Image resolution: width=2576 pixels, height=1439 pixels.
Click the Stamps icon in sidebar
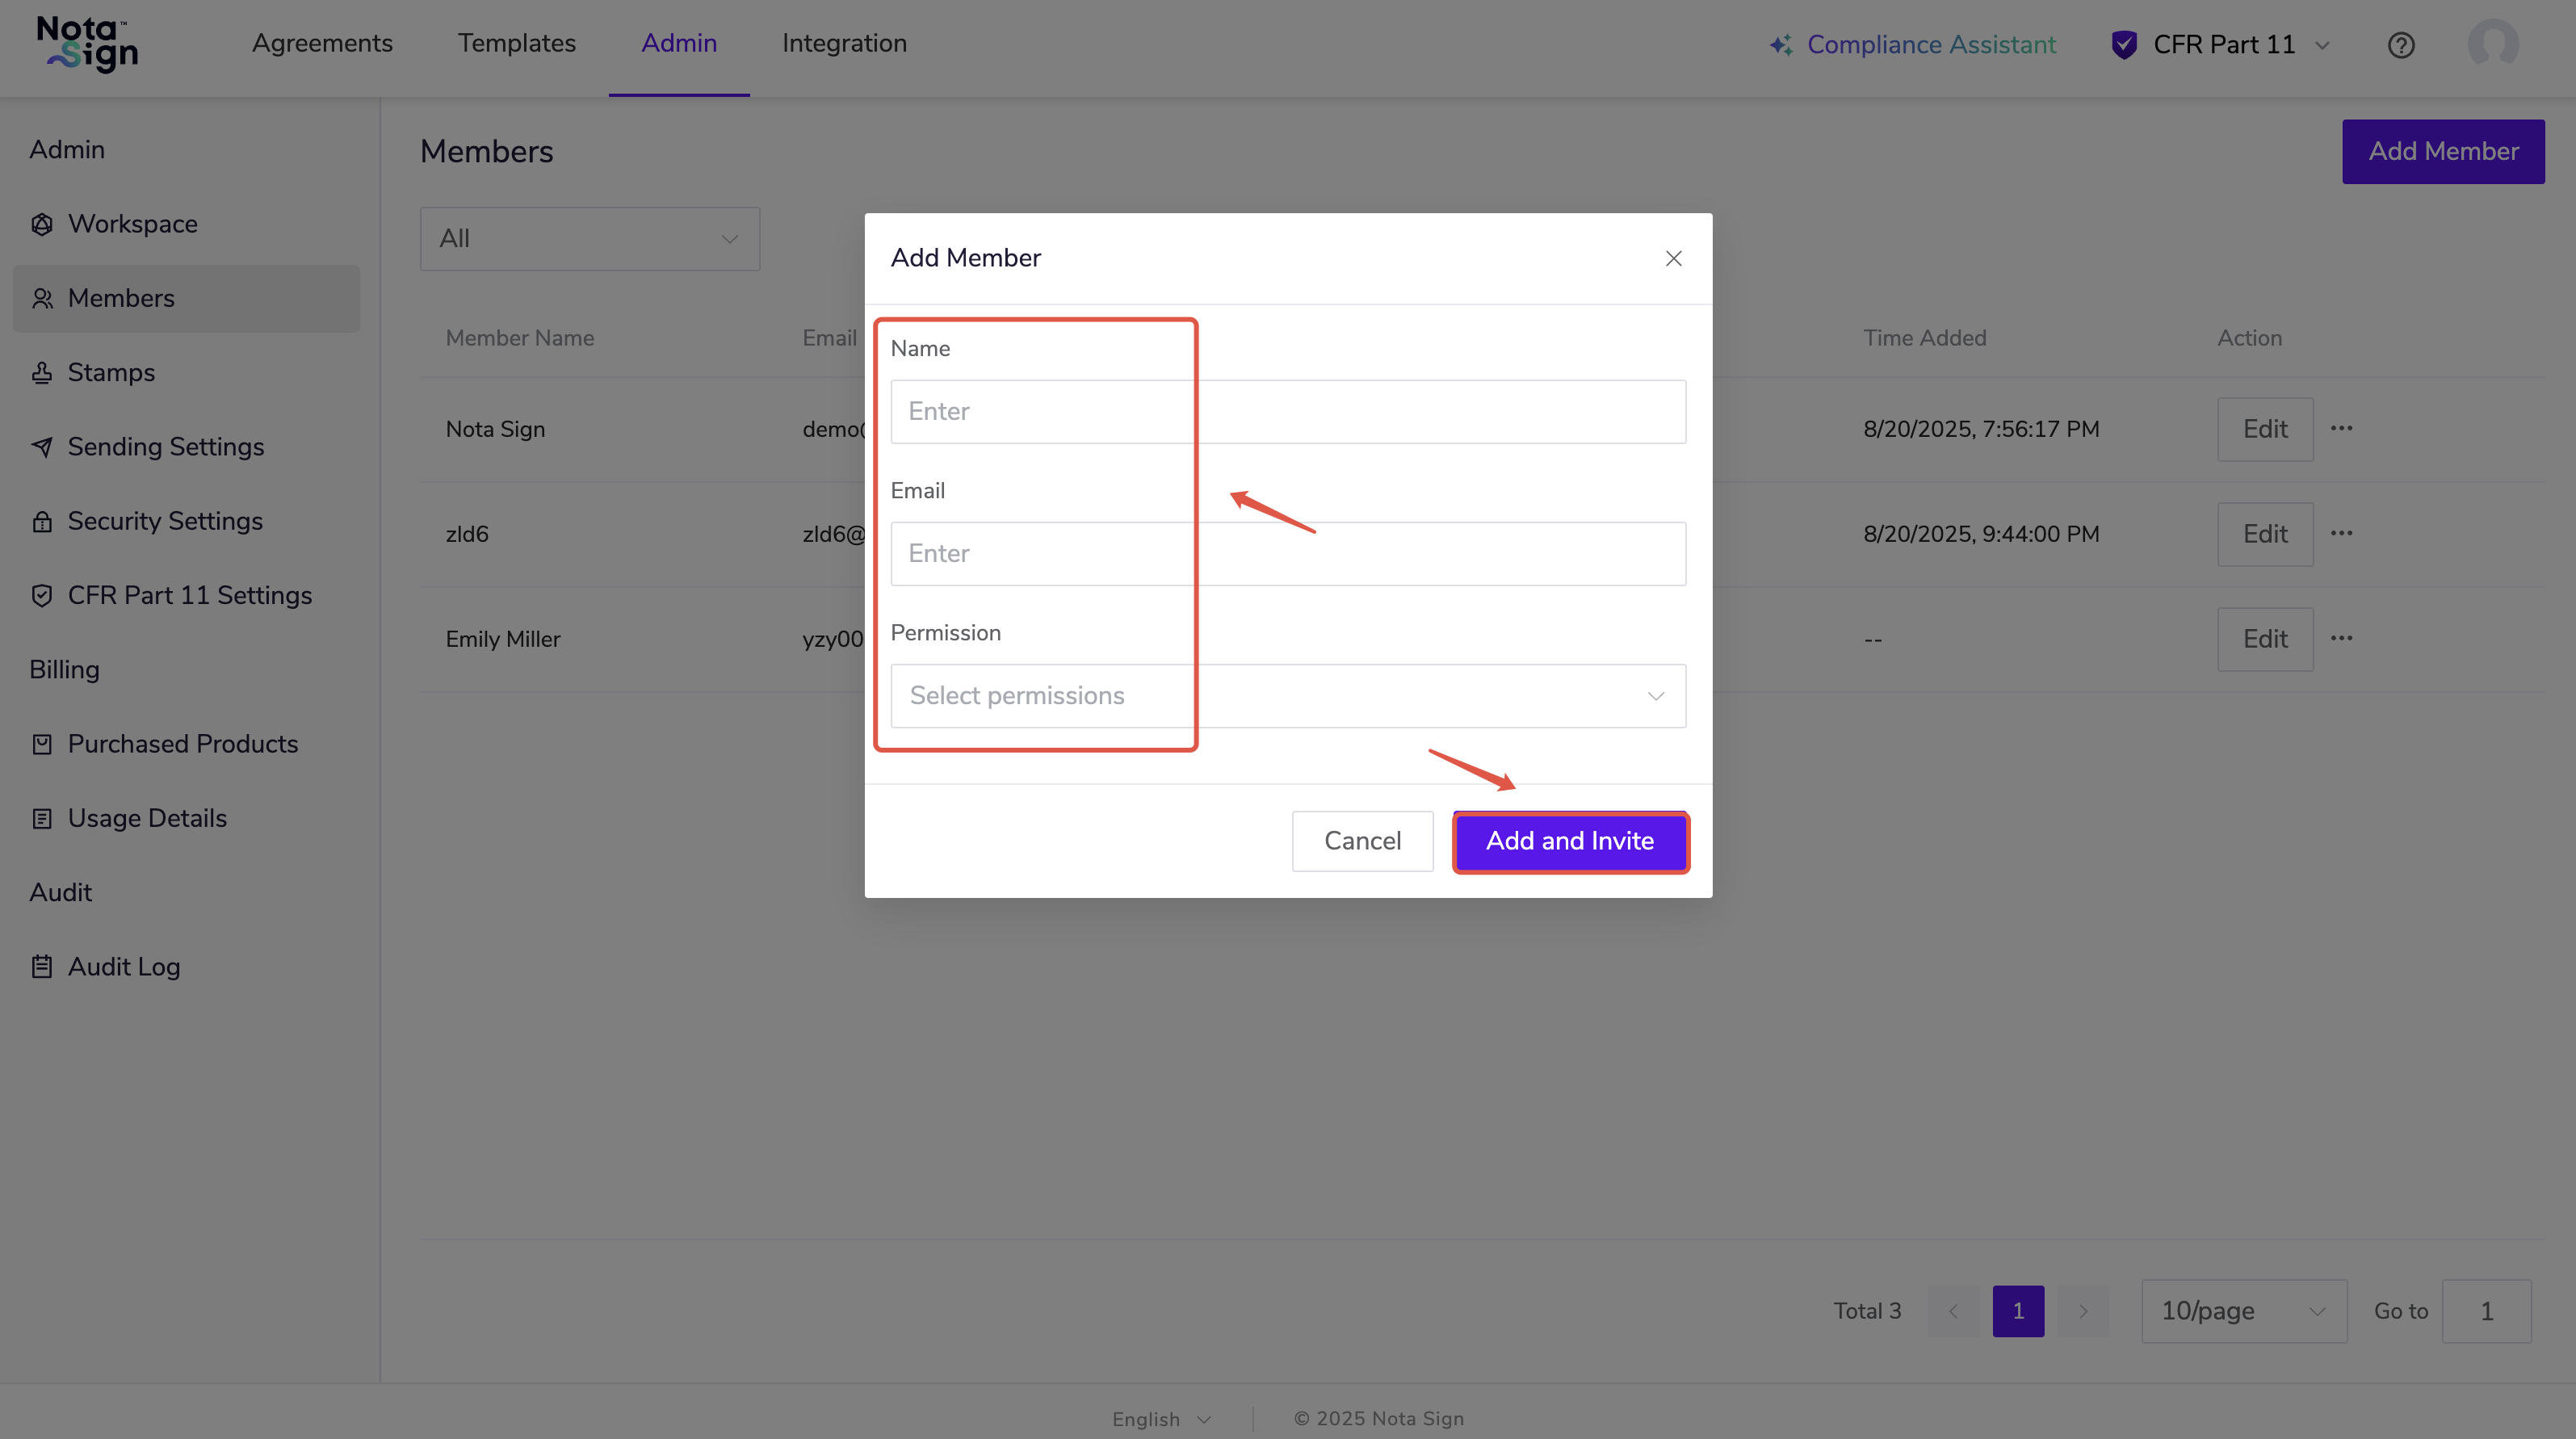[42, 373]
